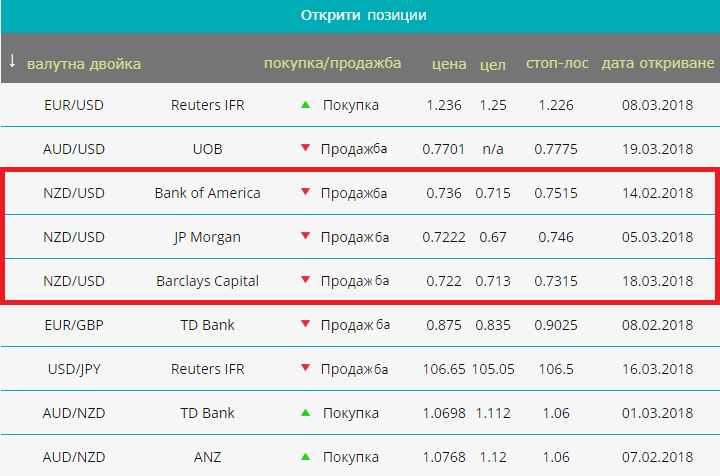Click the цел column header
This screenshot has width=720, height=476.
tap(493, 65)
